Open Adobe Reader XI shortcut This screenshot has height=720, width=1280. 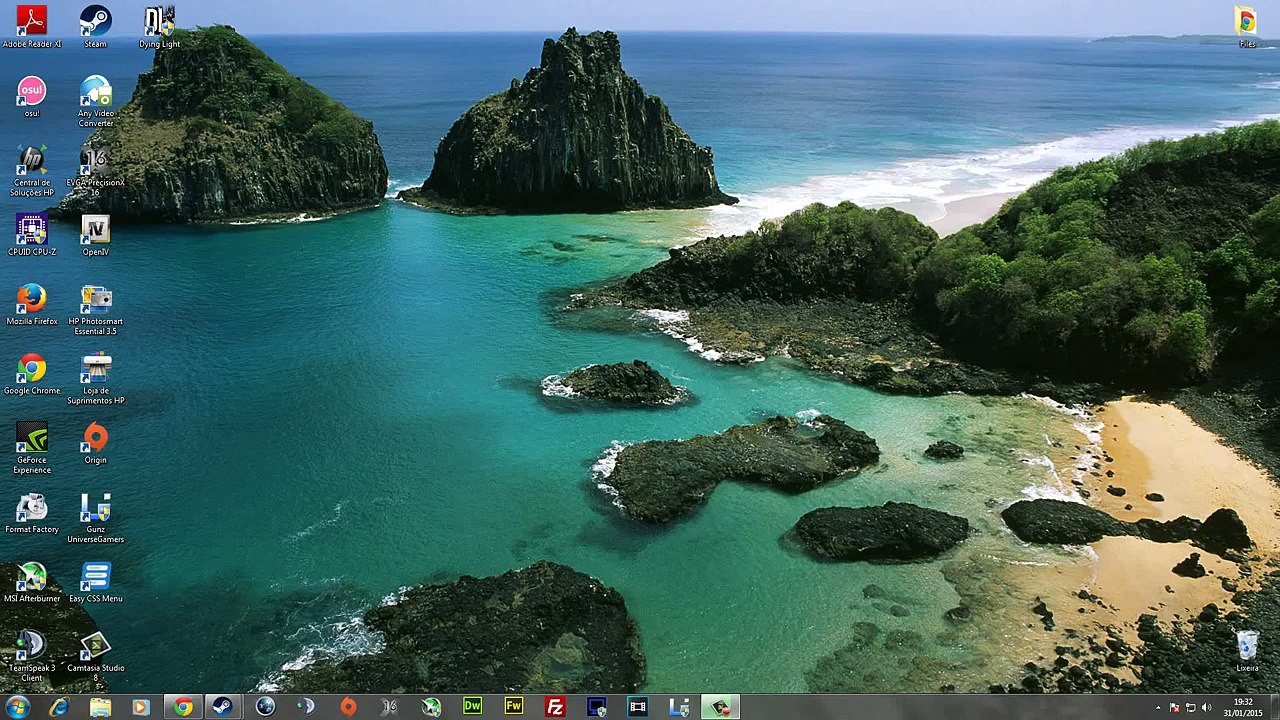coord(31,22)
